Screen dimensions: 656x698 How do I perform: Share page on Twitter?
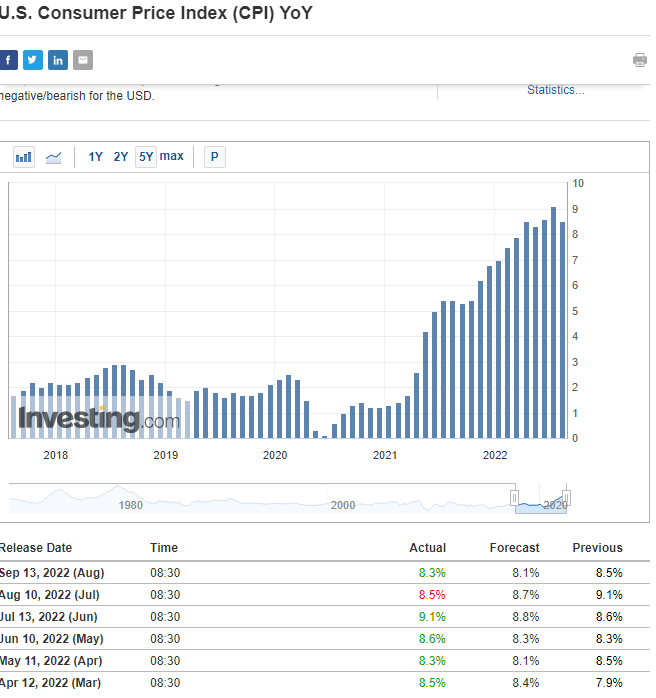coord(33,60)
